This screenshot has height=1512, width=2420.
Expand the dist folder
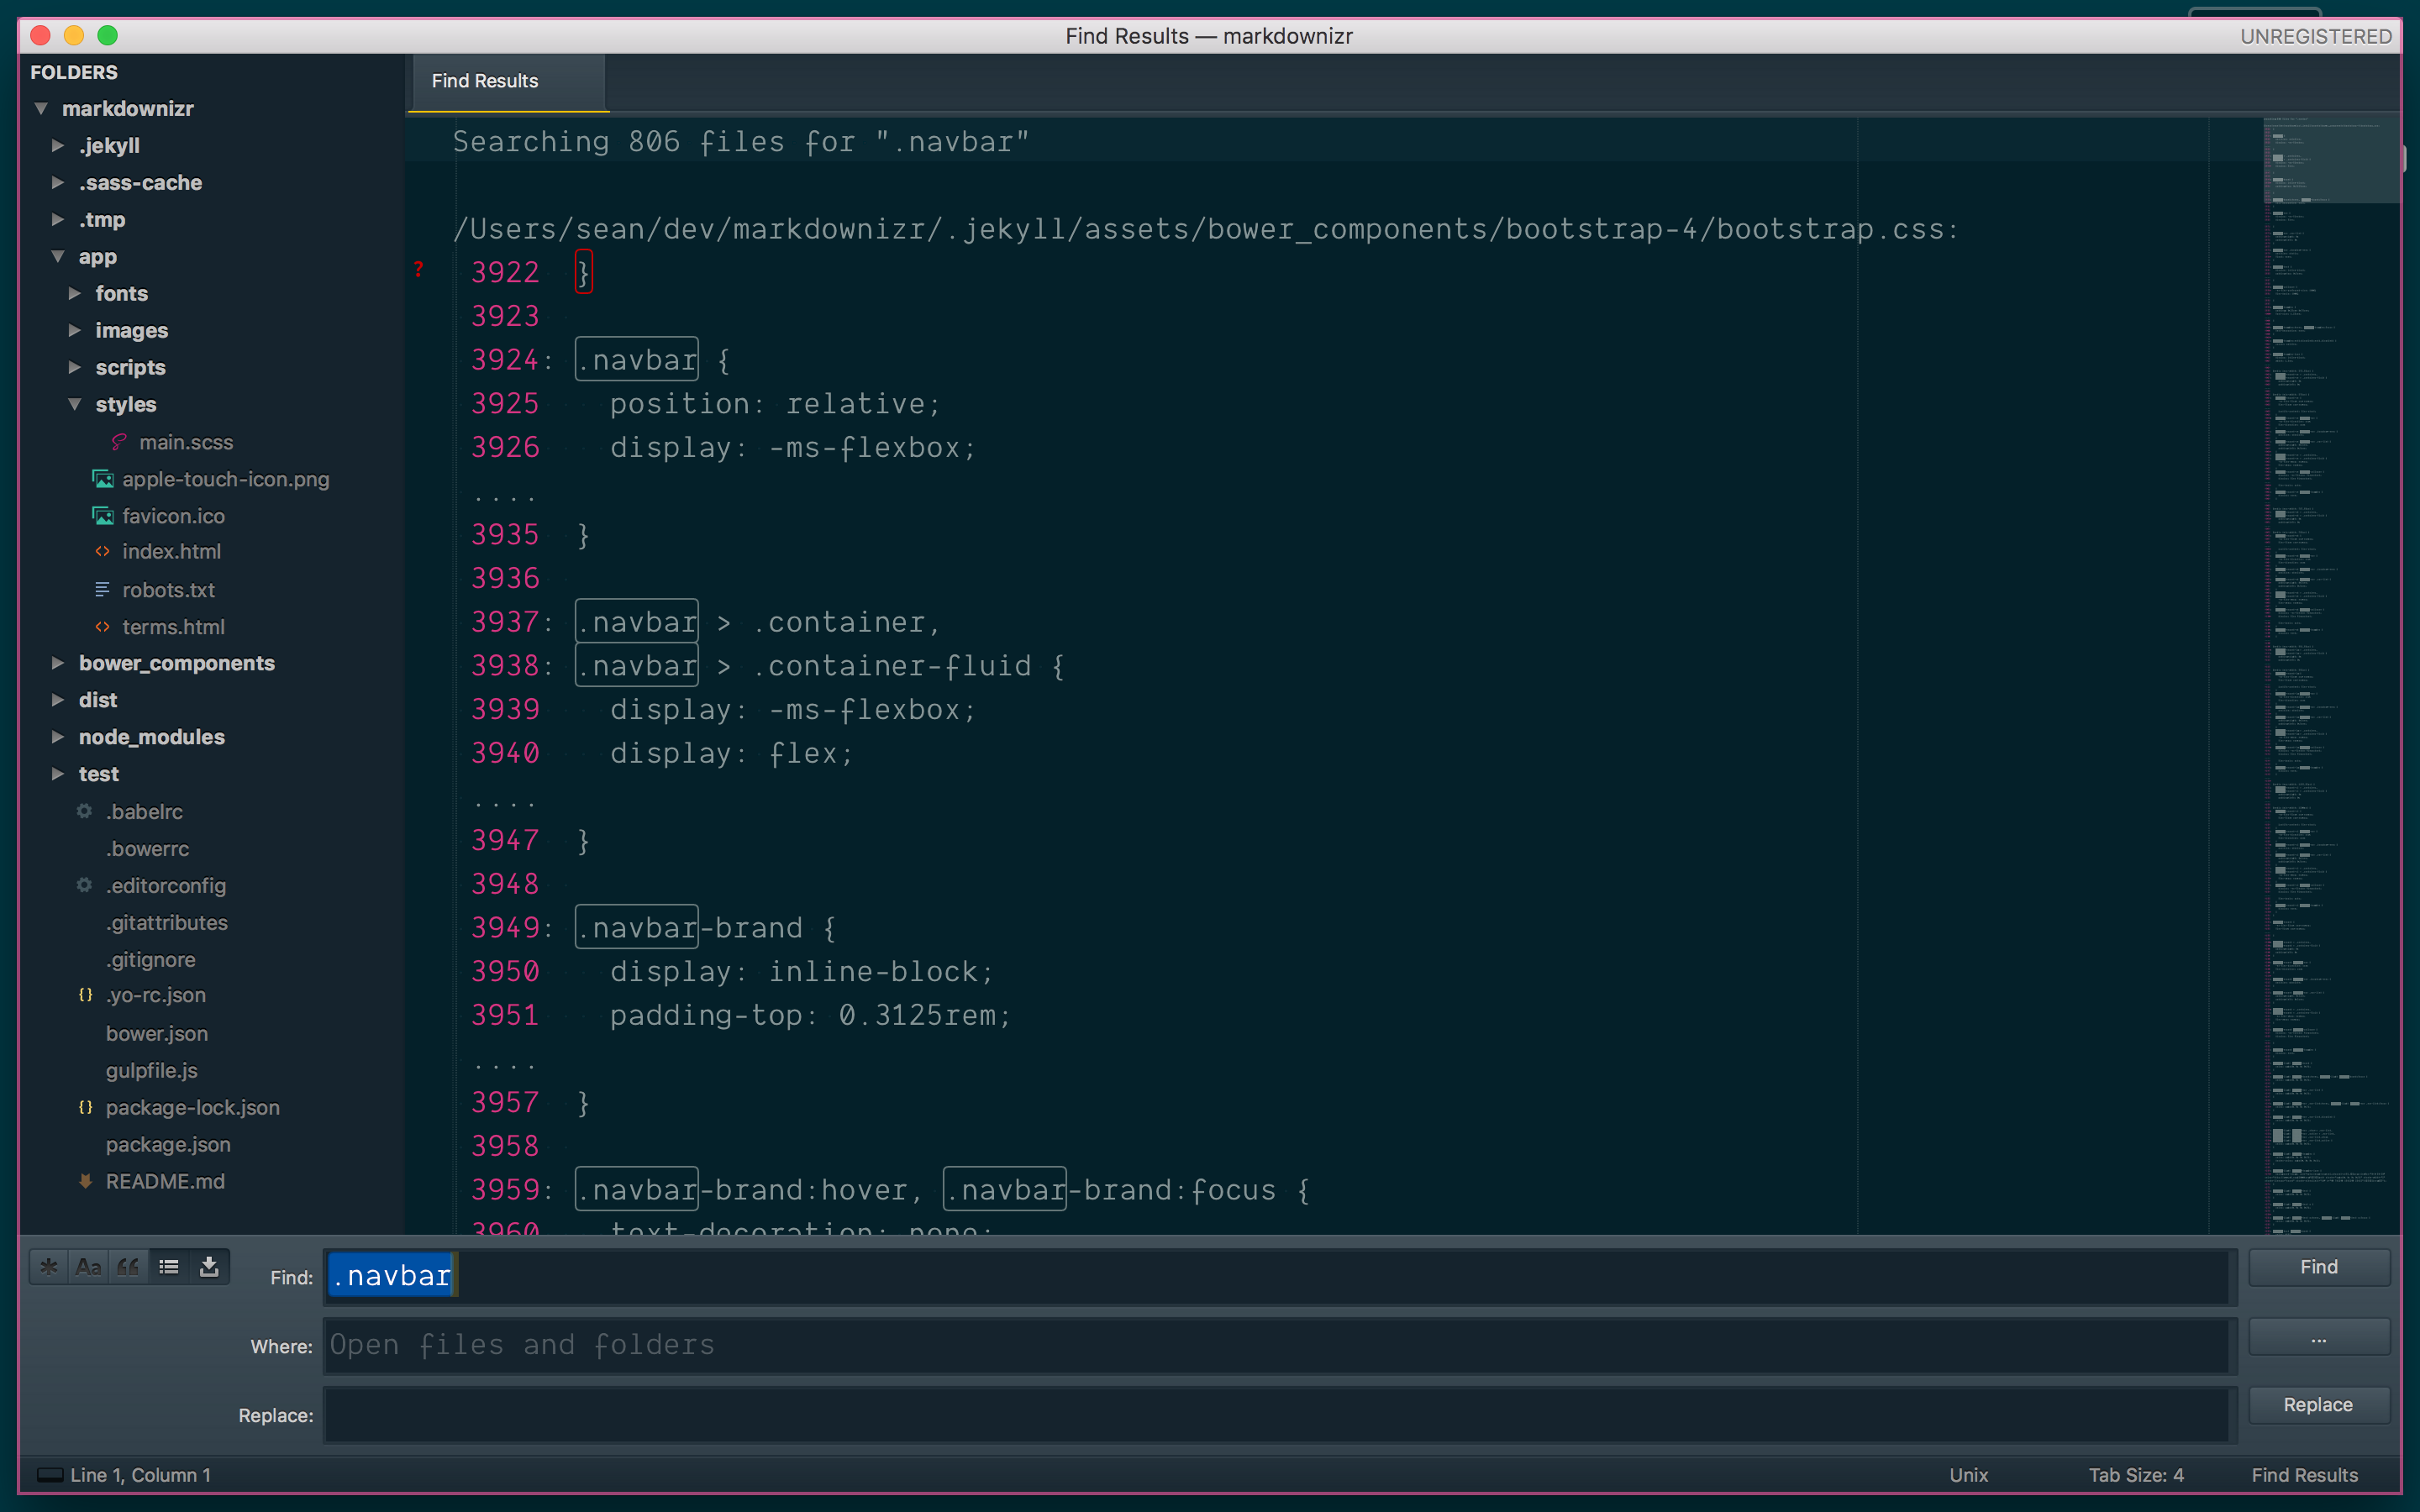click(x=61, y=701)
